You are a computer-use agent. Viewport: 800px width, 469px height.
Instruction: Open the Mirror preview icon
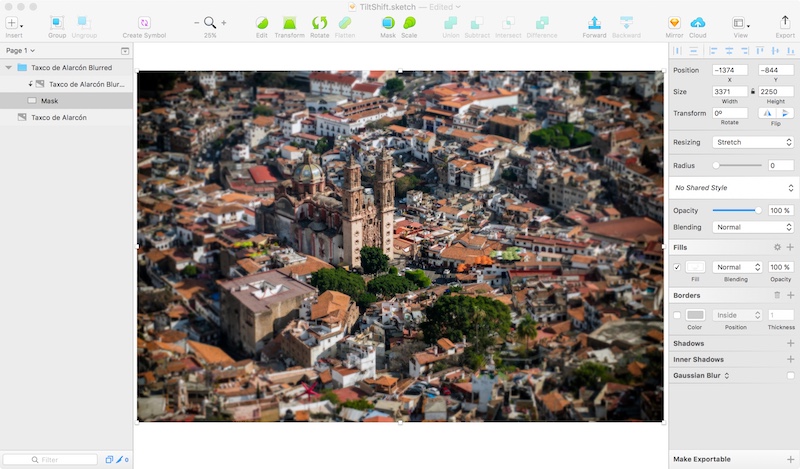[674, 22]
